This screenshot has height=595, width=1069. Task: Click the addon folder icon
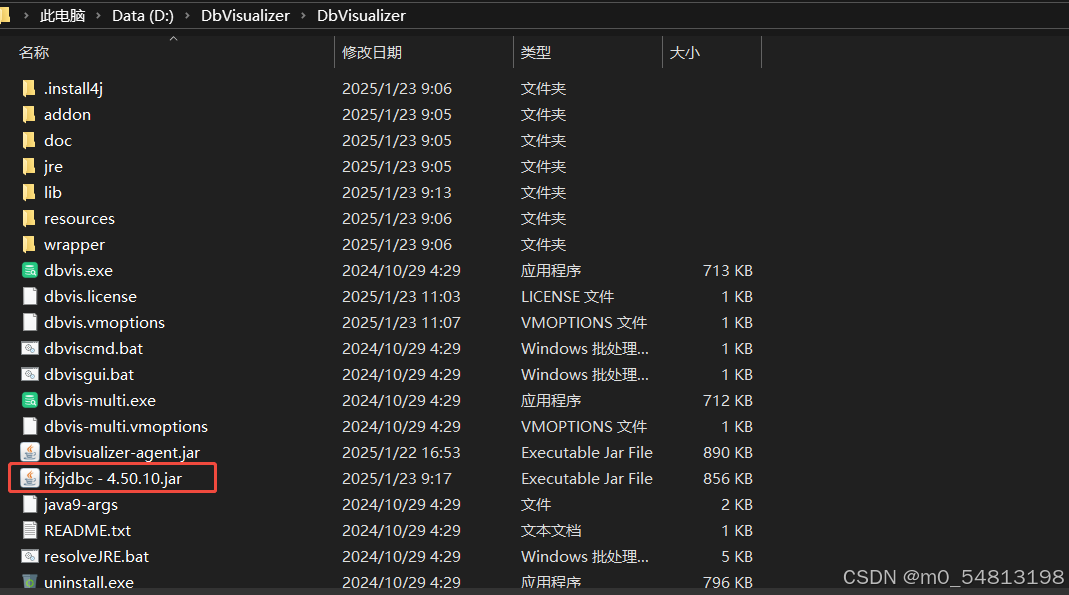click(29, 114)
